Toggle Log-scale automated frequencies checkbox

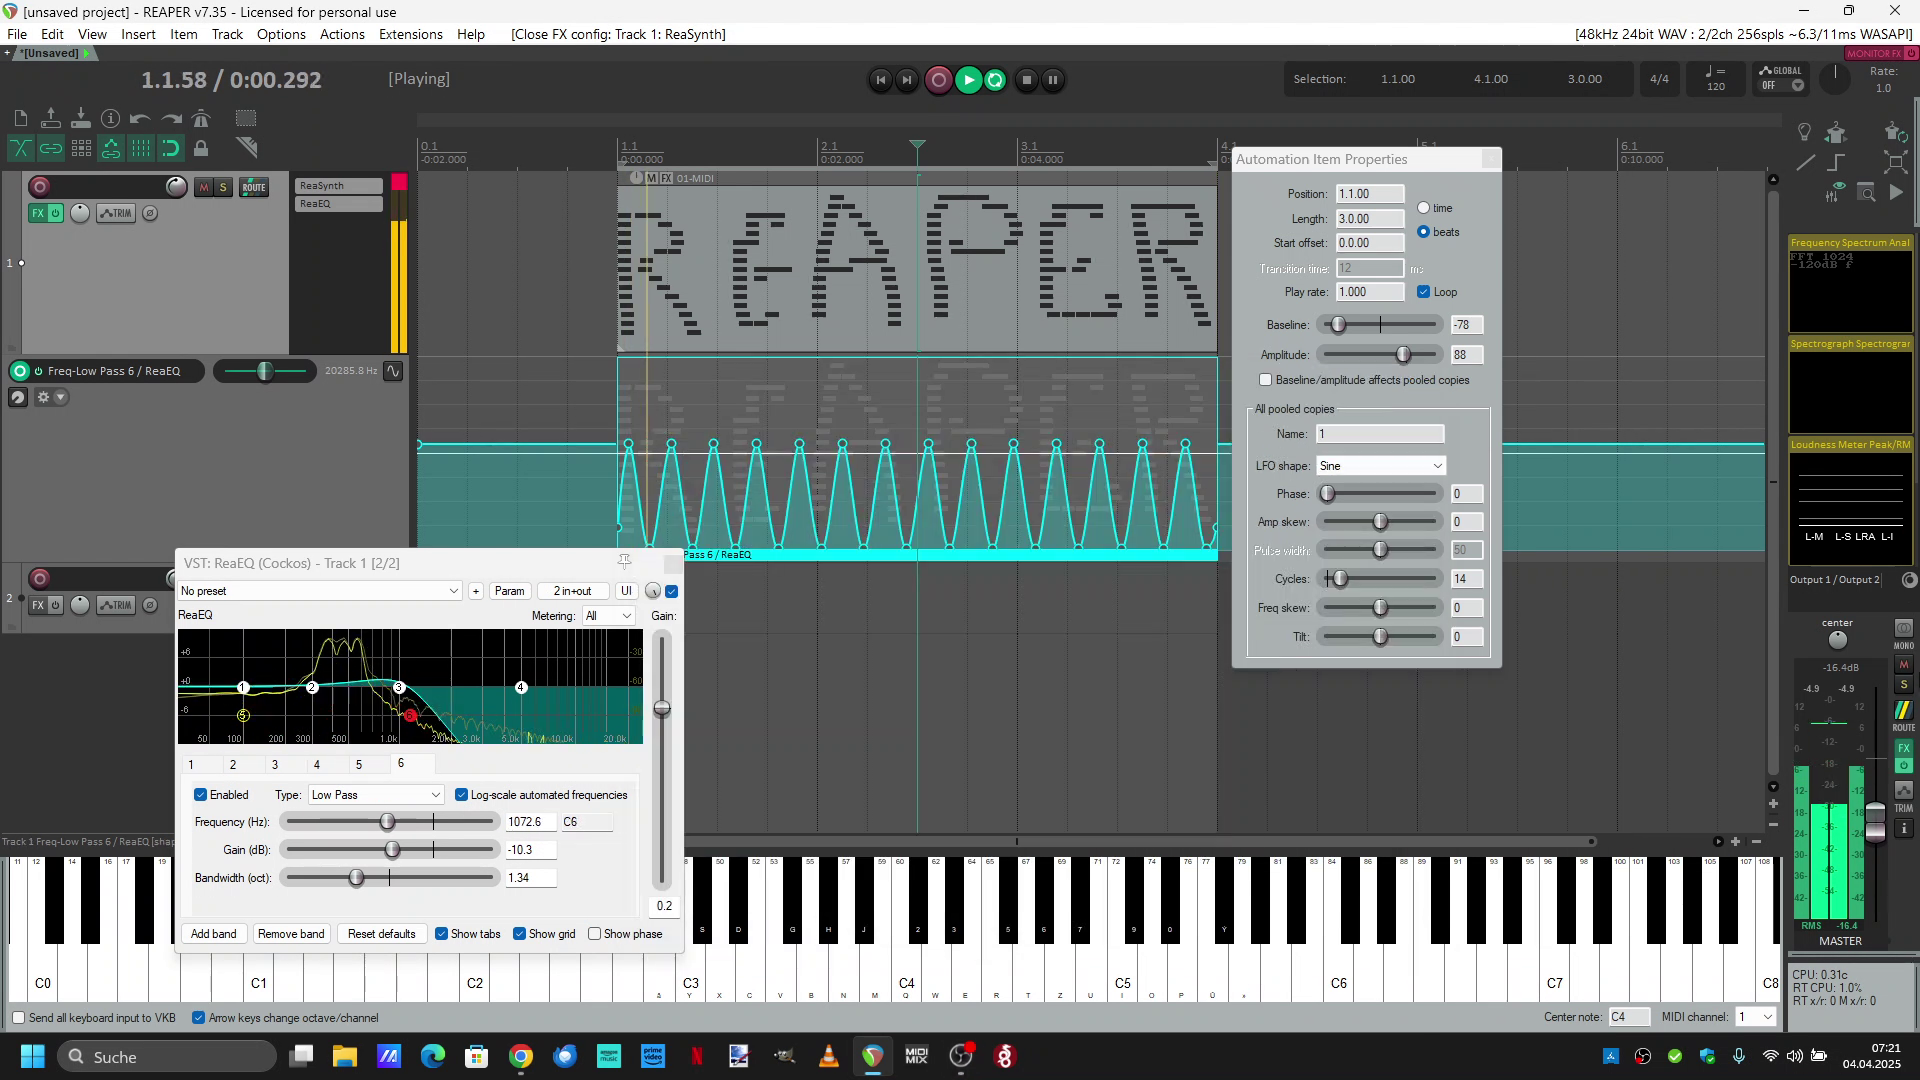(461, 795)
